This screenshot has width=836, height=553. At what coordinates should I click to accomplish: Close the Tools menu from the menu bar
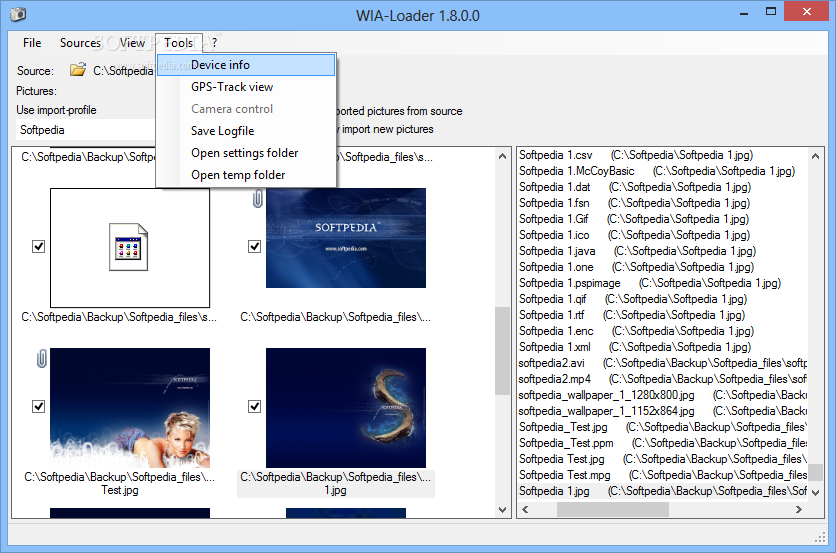point(179,43)
